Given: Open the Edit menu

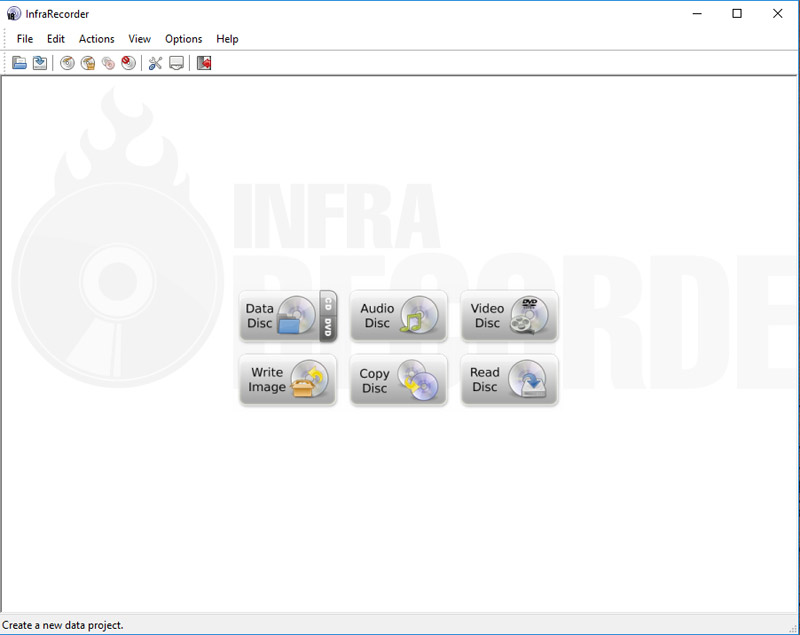Looking at the screenshot, I should [56, 39].
